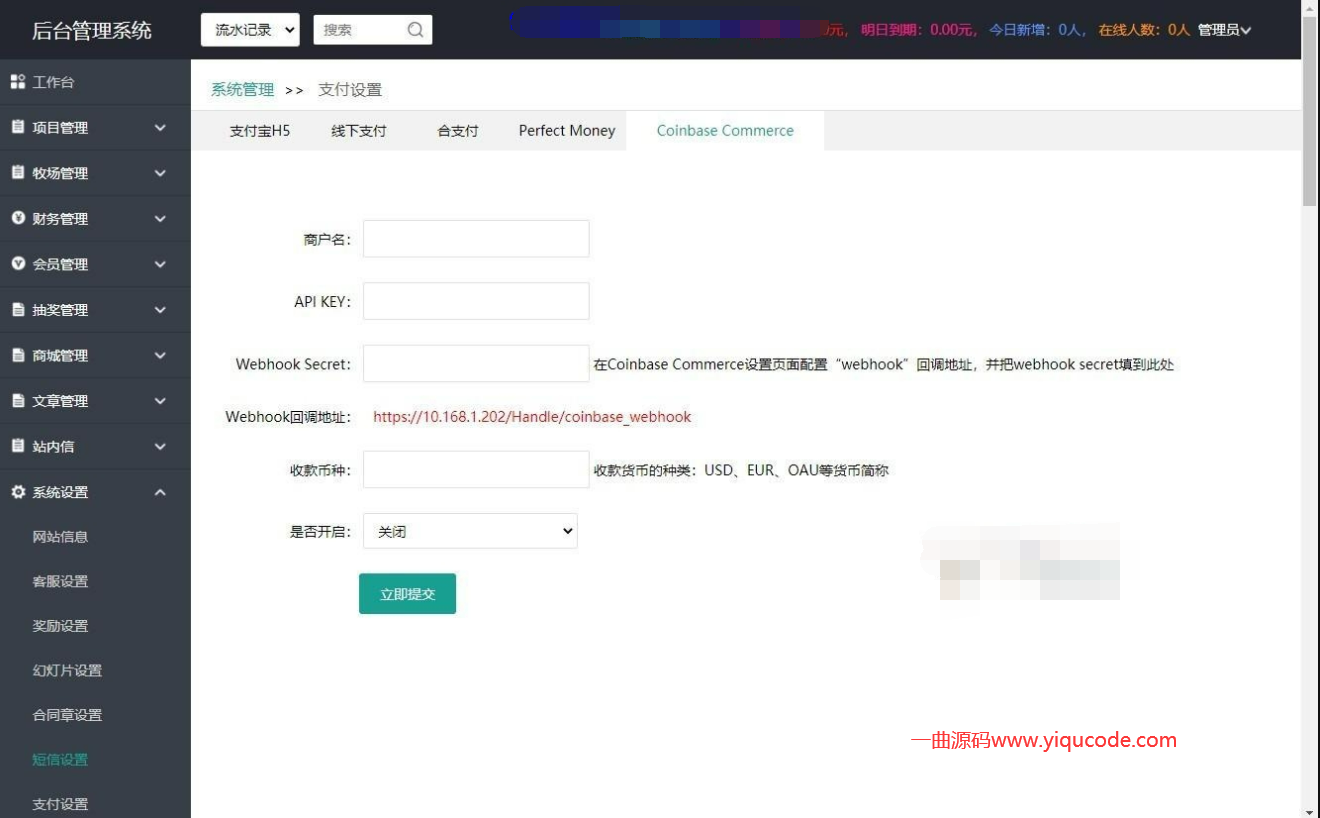Expand the 项目管理 menu chevron
Screen dimensions: 1320x818
tap(160, 128)
